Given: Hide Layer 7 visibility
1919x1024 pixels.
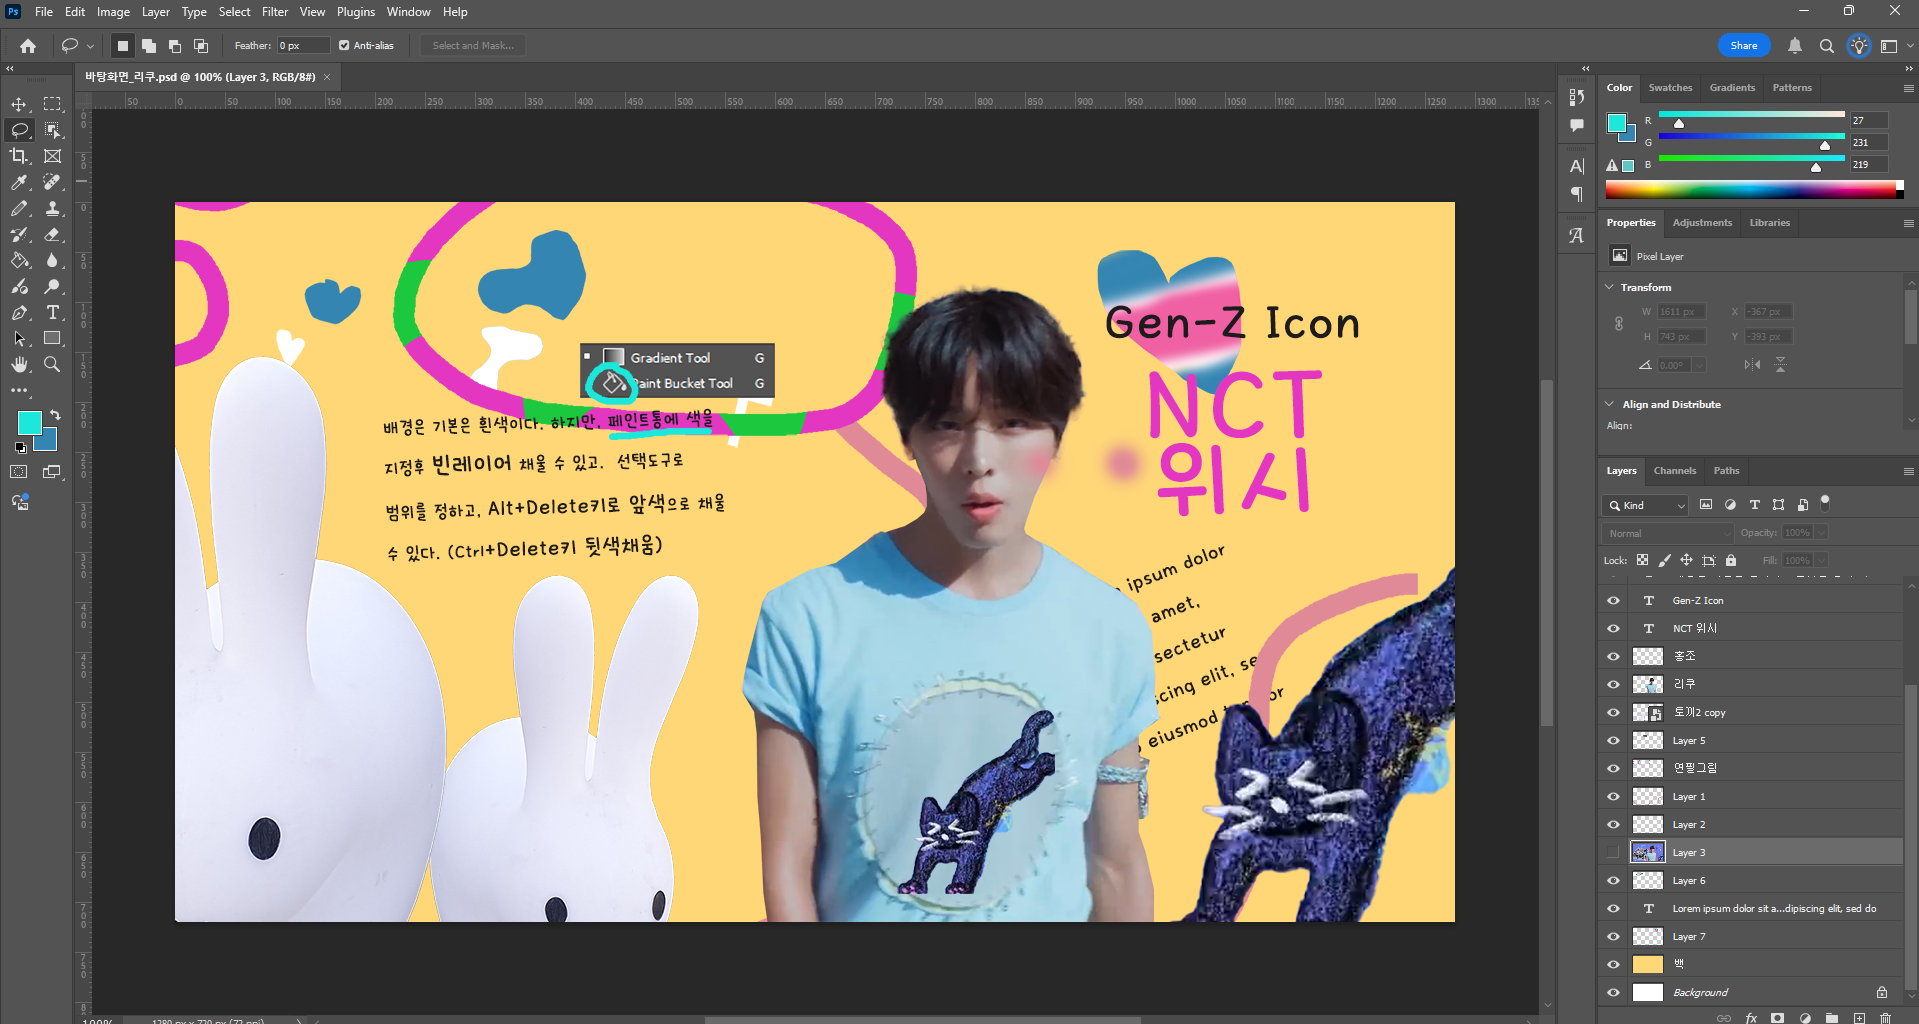Looking at the screenshot, I should (1613, 937).
